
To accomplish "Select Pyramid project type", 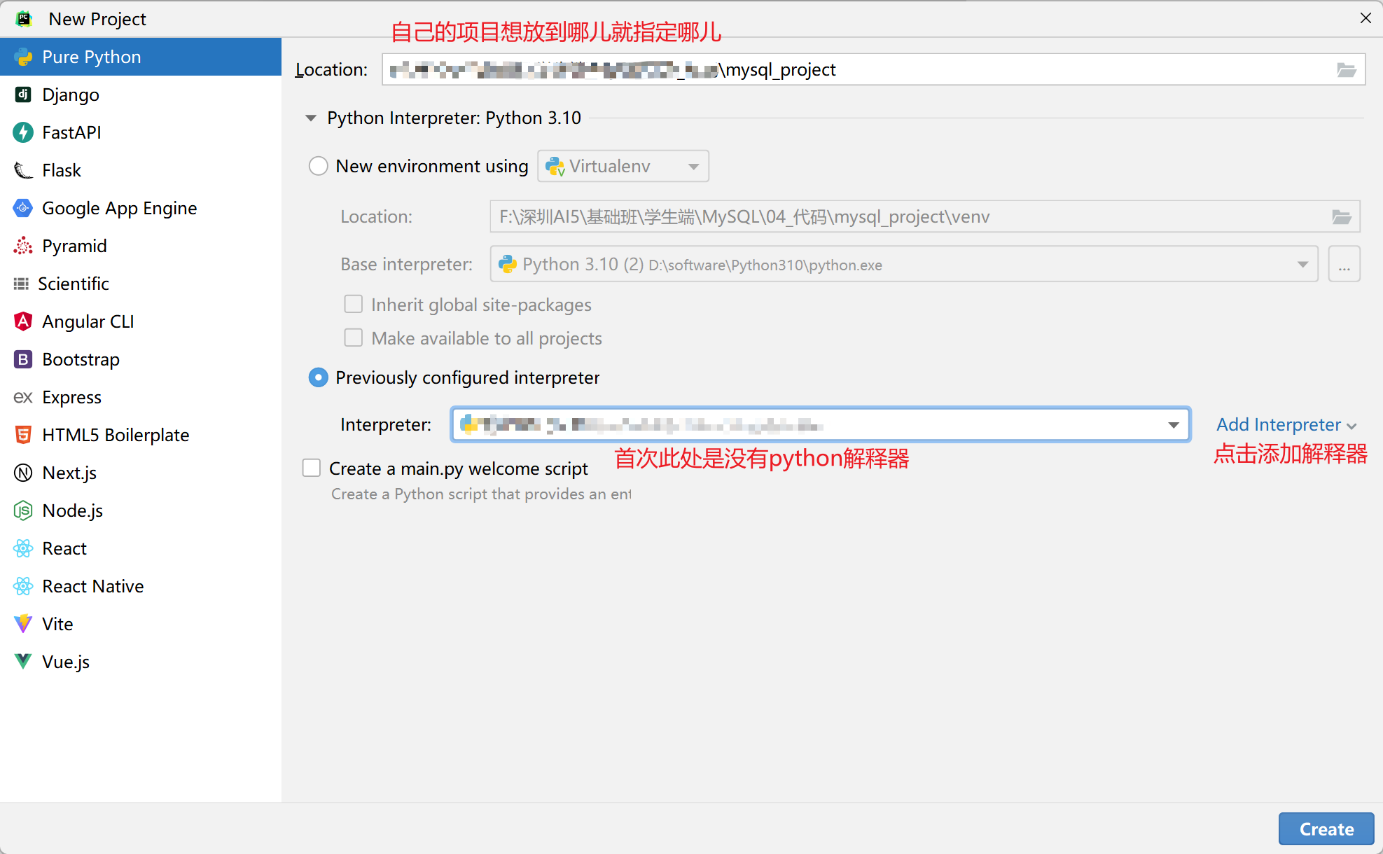I will coord(140,246).
